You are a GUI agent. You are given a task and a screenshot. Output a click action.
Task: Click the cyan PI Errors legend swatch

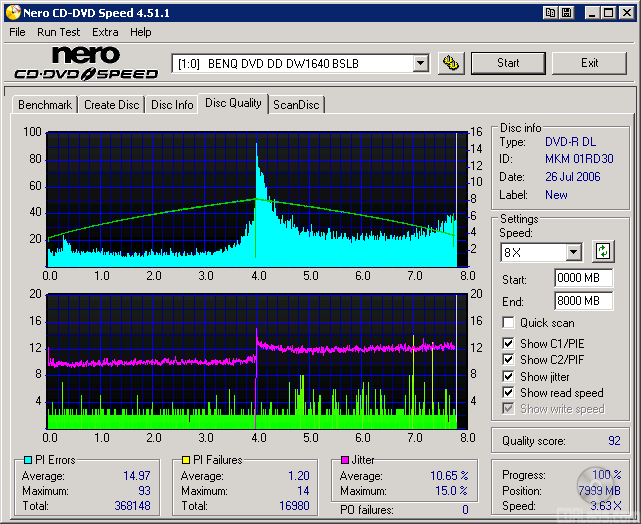click(x=26, y=460)
